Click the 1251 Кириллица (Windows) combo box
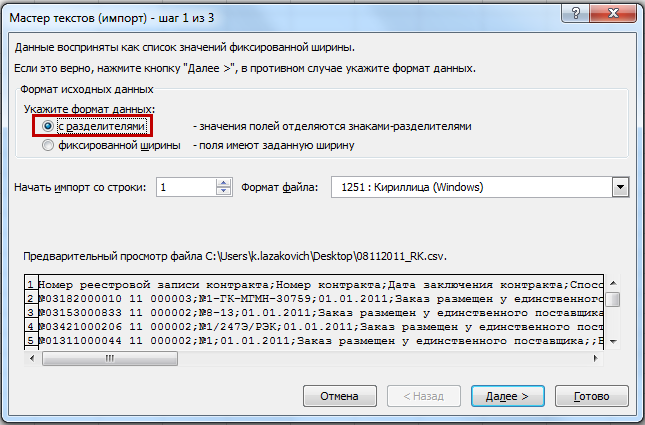This screenshot has width=645, height=425. point(480,188)
